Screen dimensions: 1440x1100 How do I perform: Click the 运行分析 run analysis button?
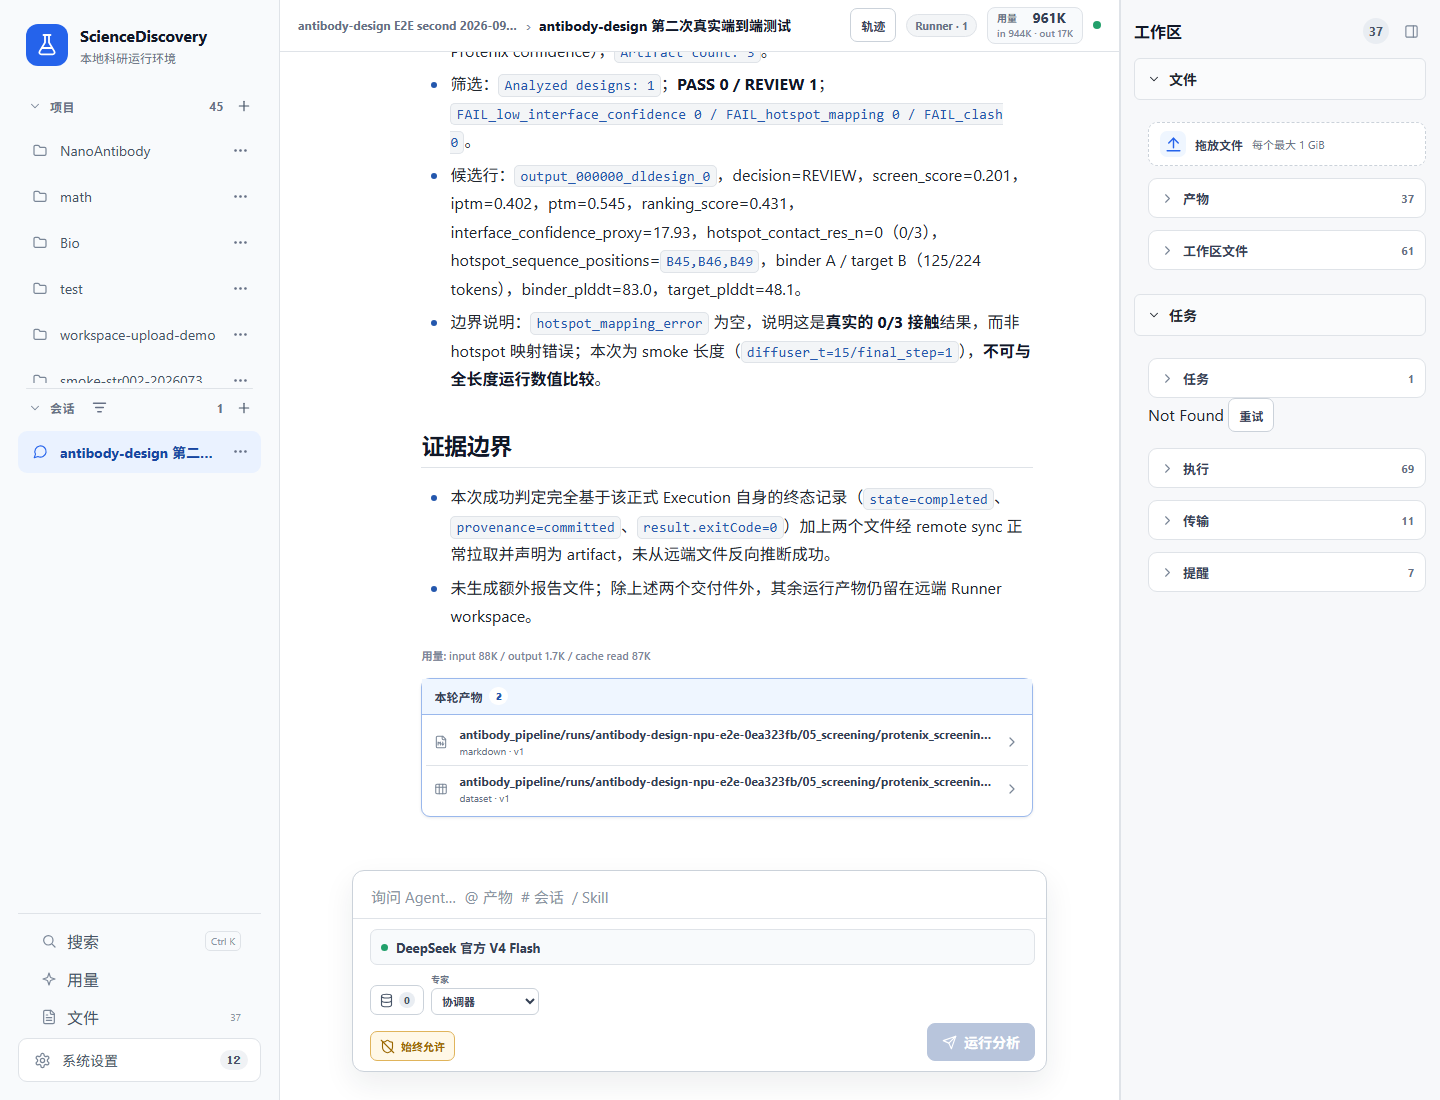(981, 1042)
